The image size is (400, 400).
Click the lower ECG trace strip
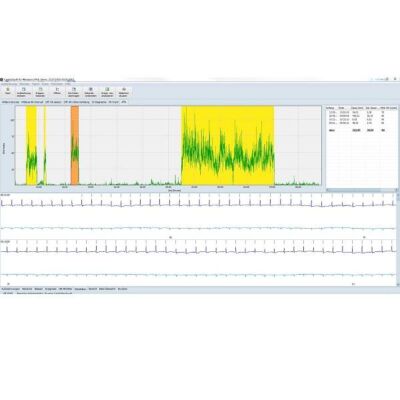coord(198,262)
